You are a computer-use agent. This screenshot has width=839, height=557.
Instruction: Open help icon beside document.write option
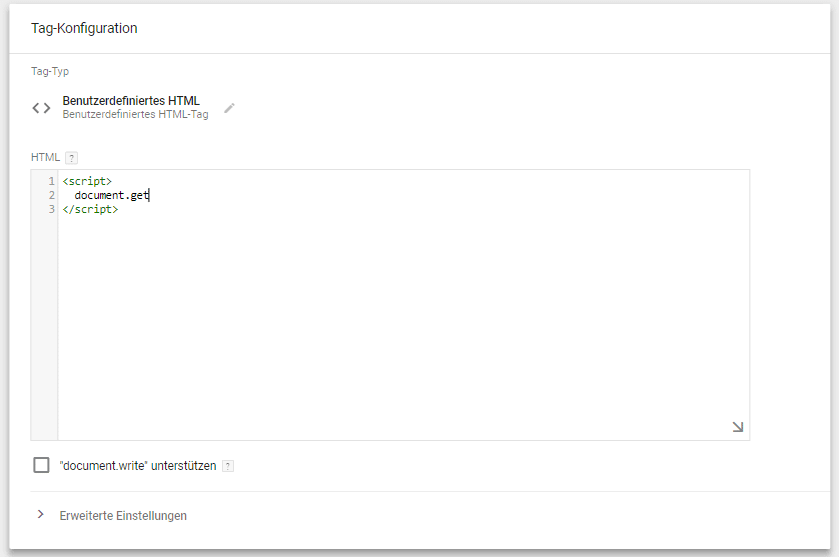[228, 466]
